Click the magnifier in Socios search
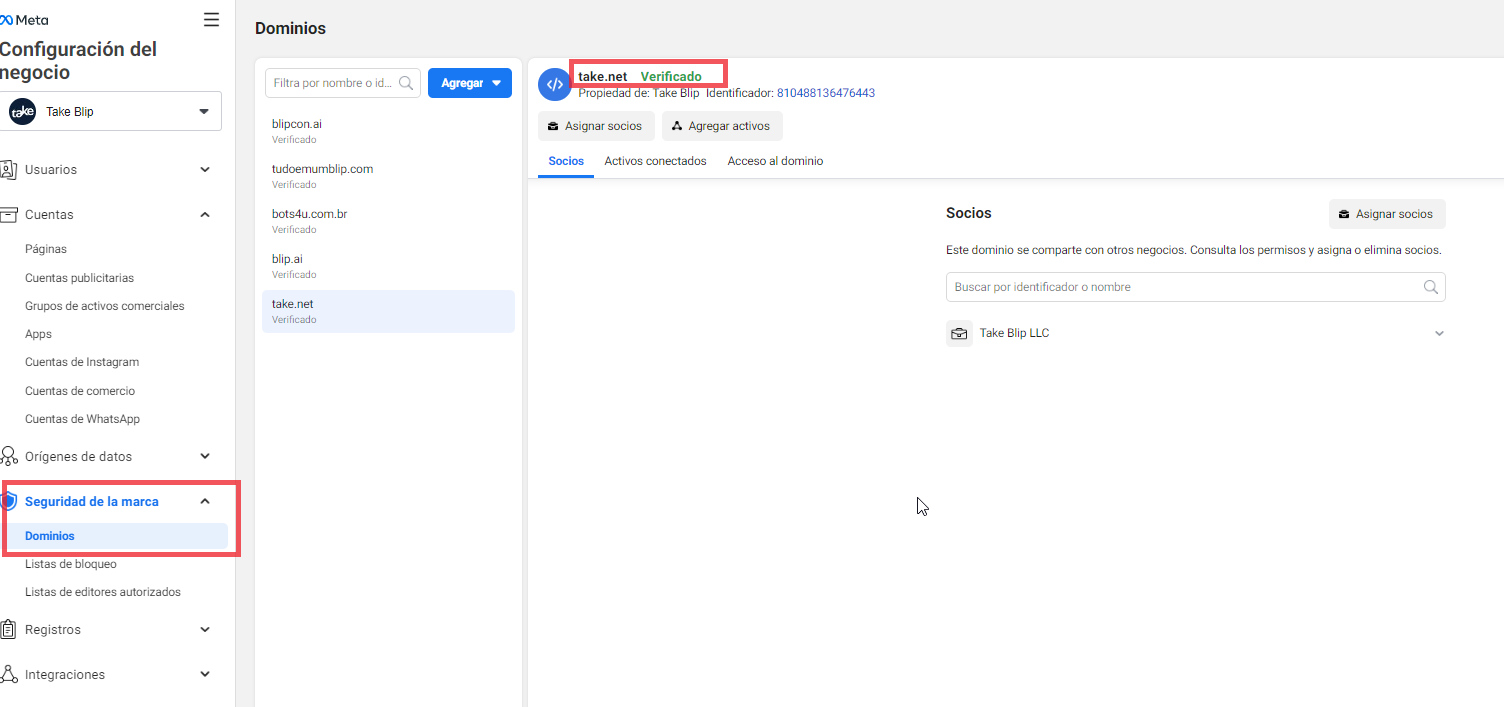The image size is (1504, 707). [x=1431, y=287]
